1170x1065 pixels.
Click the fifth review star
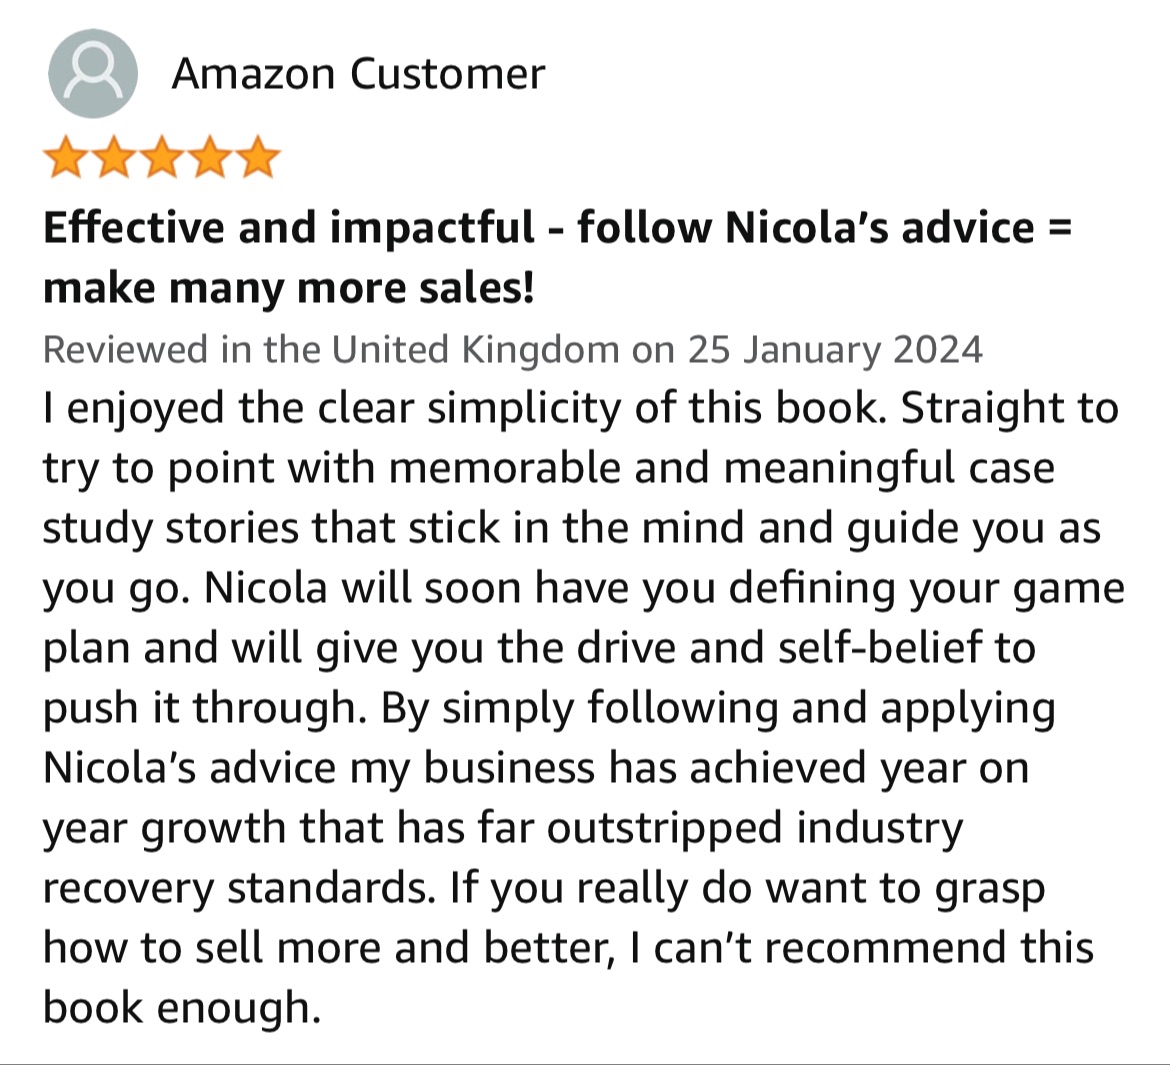coord(258,157)
